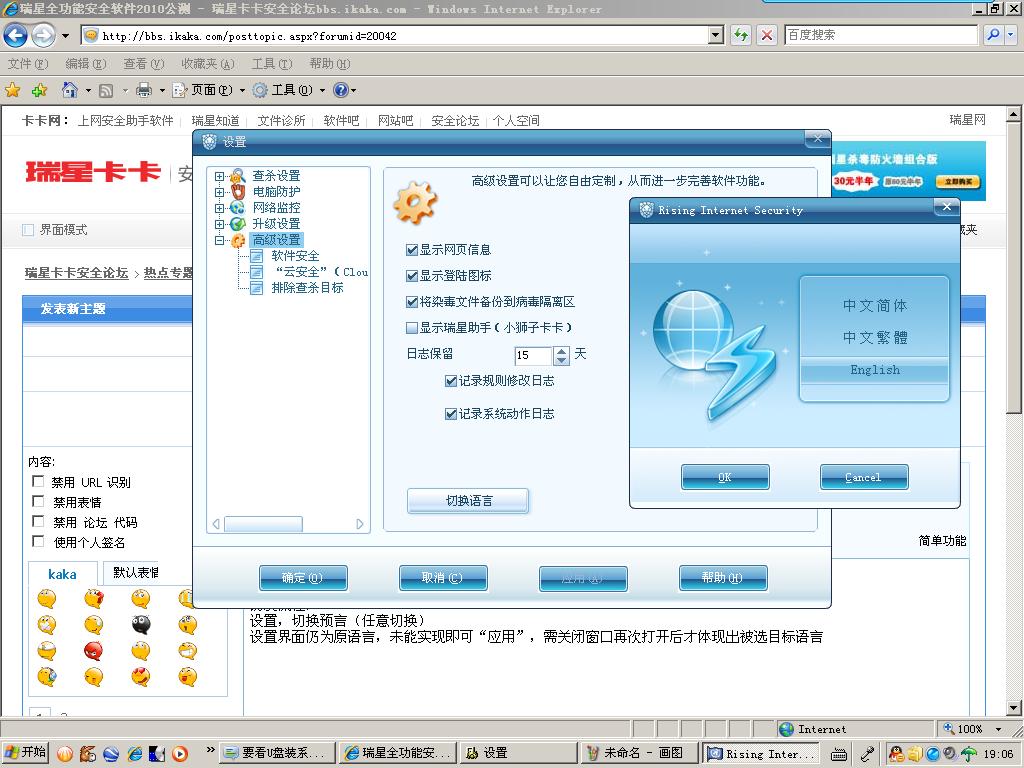Click the 确定(O) button in 设置 window
Viewport: 1024px width, 768px height.
coord(303,578)
